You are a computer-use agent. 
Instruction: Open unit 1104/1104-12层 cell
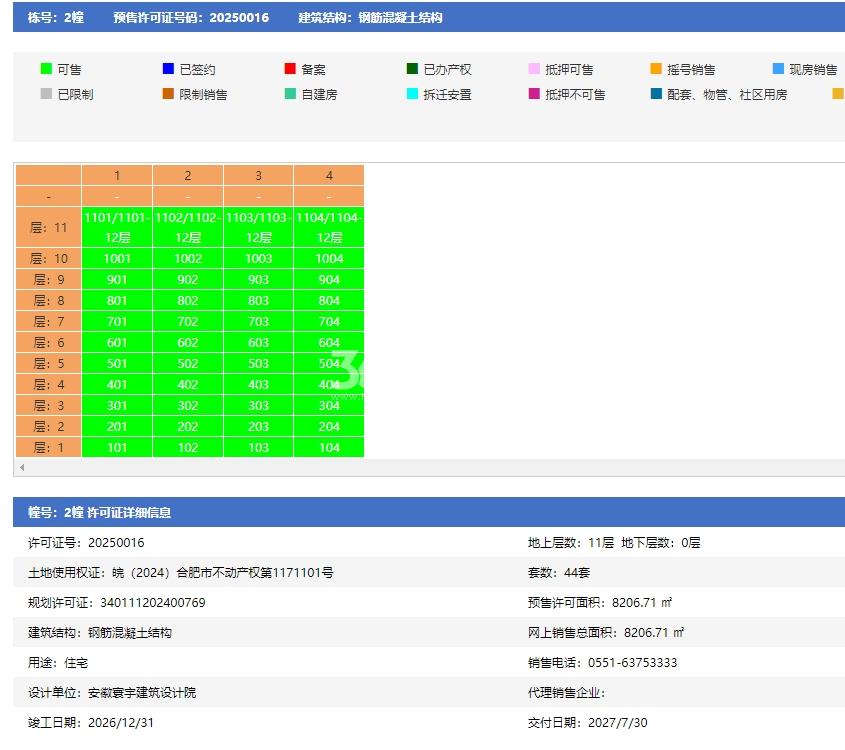pyautogui.click(x=329, y=227)
